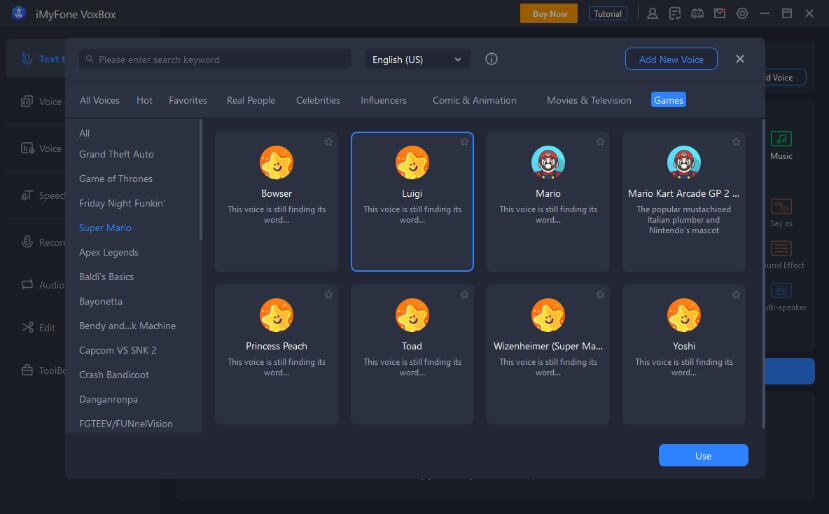
Task: Toggle favorite star on Luigi card
Action: pos(464,142)
